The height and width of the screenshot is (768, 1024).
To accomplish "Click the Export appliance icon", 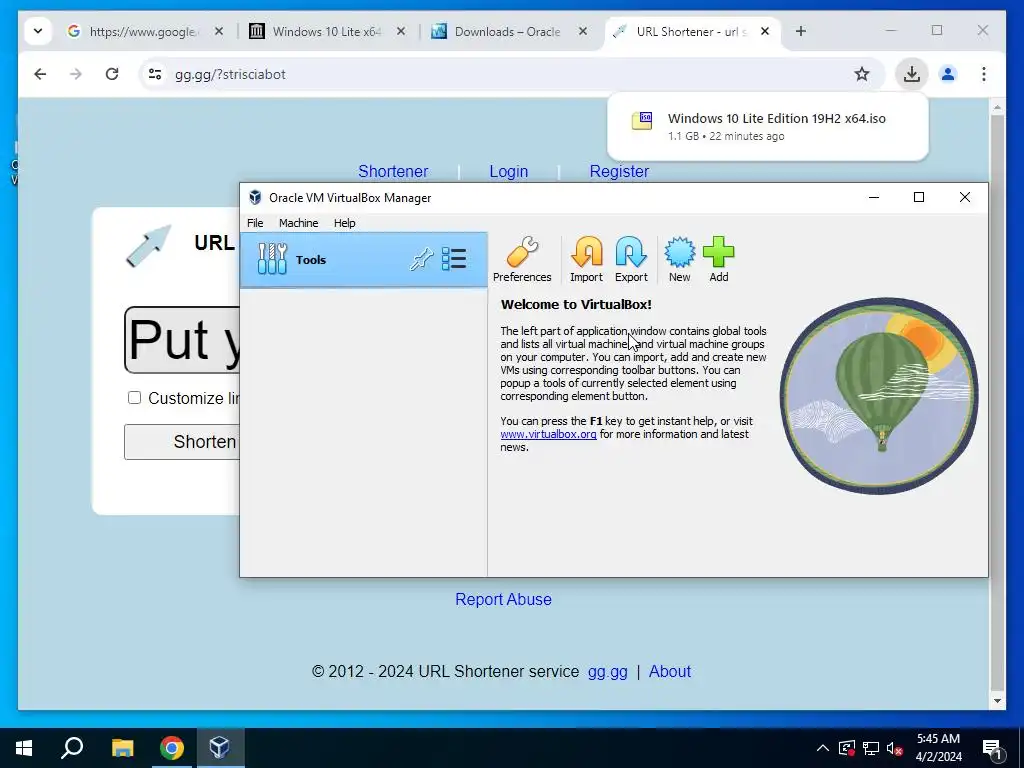I will (631, 259).
